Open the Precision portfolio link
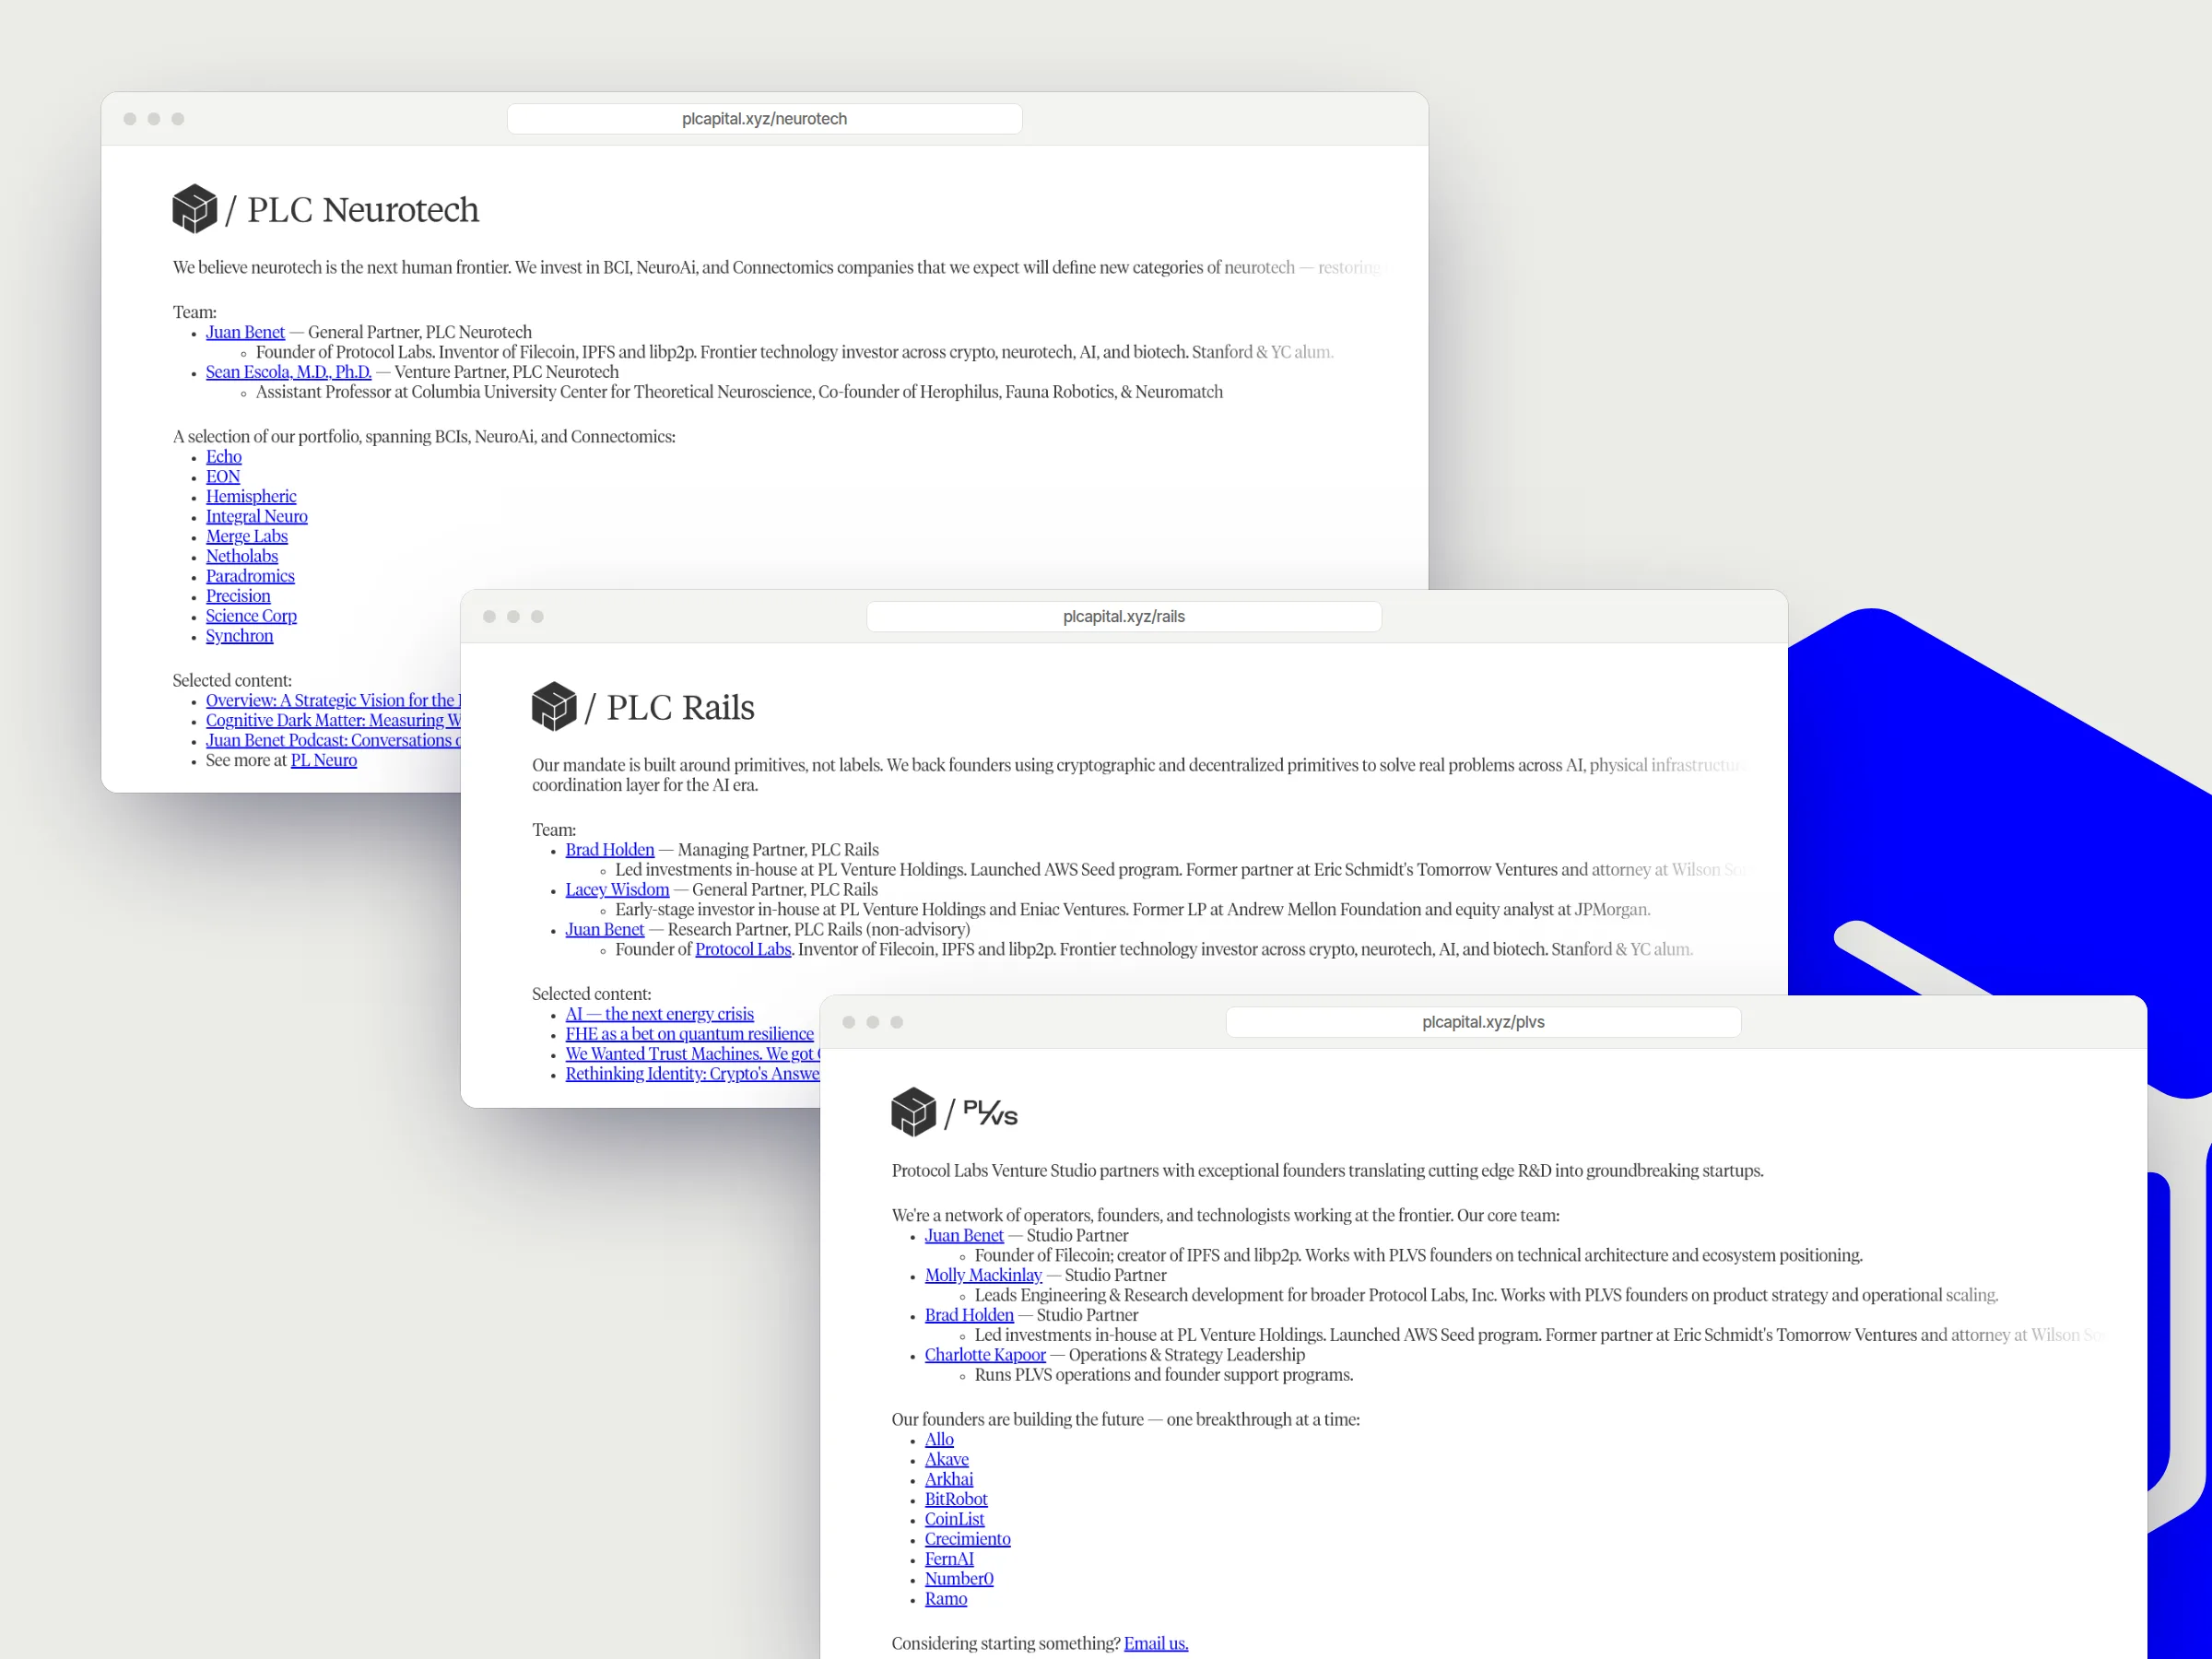The image size is (2212, 1659). click(238, 597)
